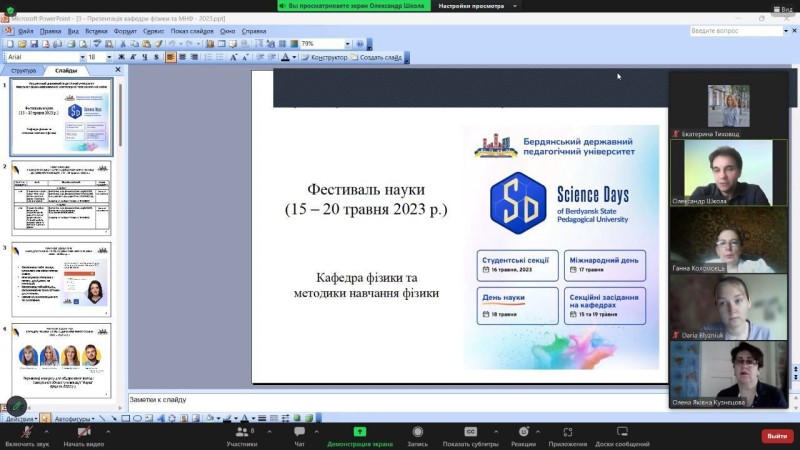Open the font size dropdown
Image resolution: width=800 pixels, height=450 pixels.
pyautogui.click(x=109, y=57)
